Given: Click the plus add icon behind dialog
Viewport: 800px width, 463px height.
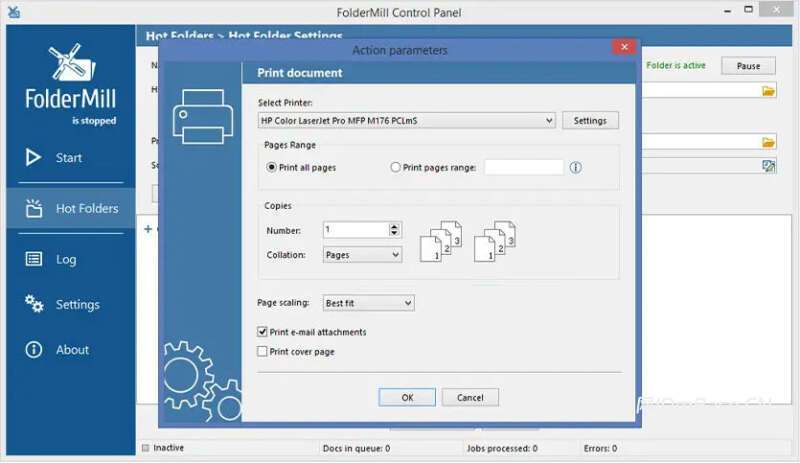Looking at the screenshot, I should pos(148,229).
